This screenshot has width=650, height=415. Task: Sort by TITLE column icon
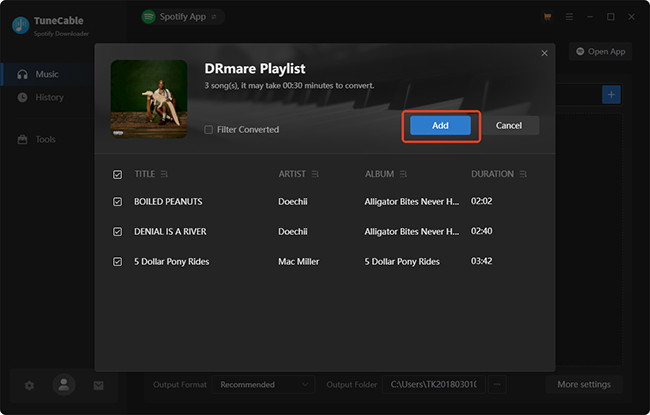coord(164,174)
